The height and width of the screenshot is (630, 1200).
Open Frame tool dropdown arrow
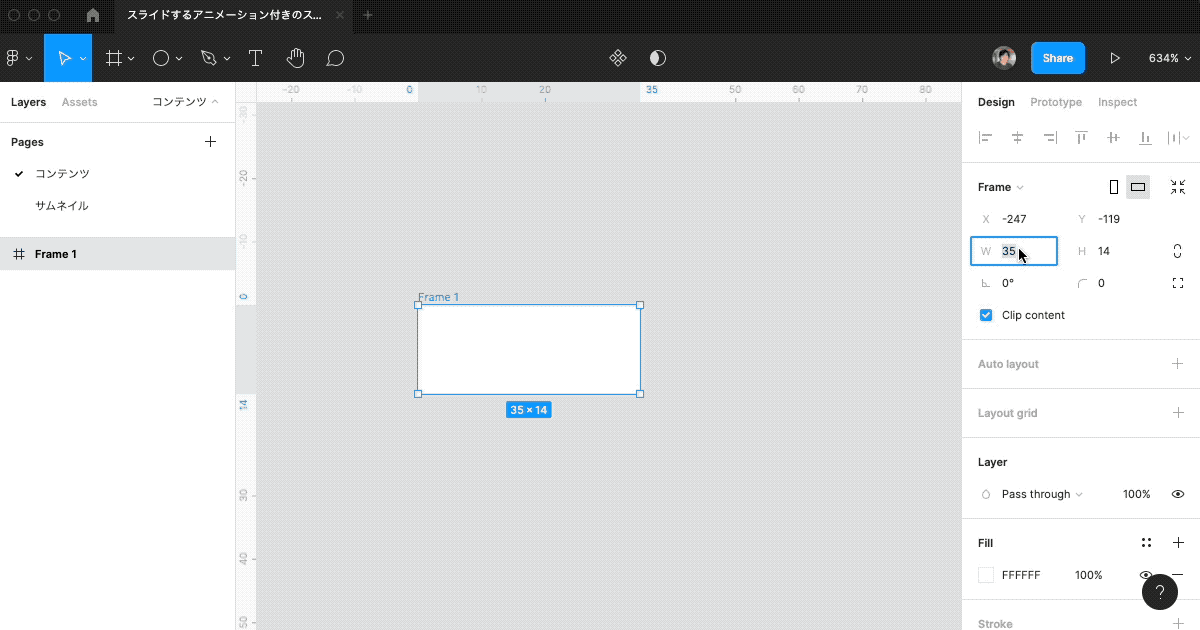[131, 59]
